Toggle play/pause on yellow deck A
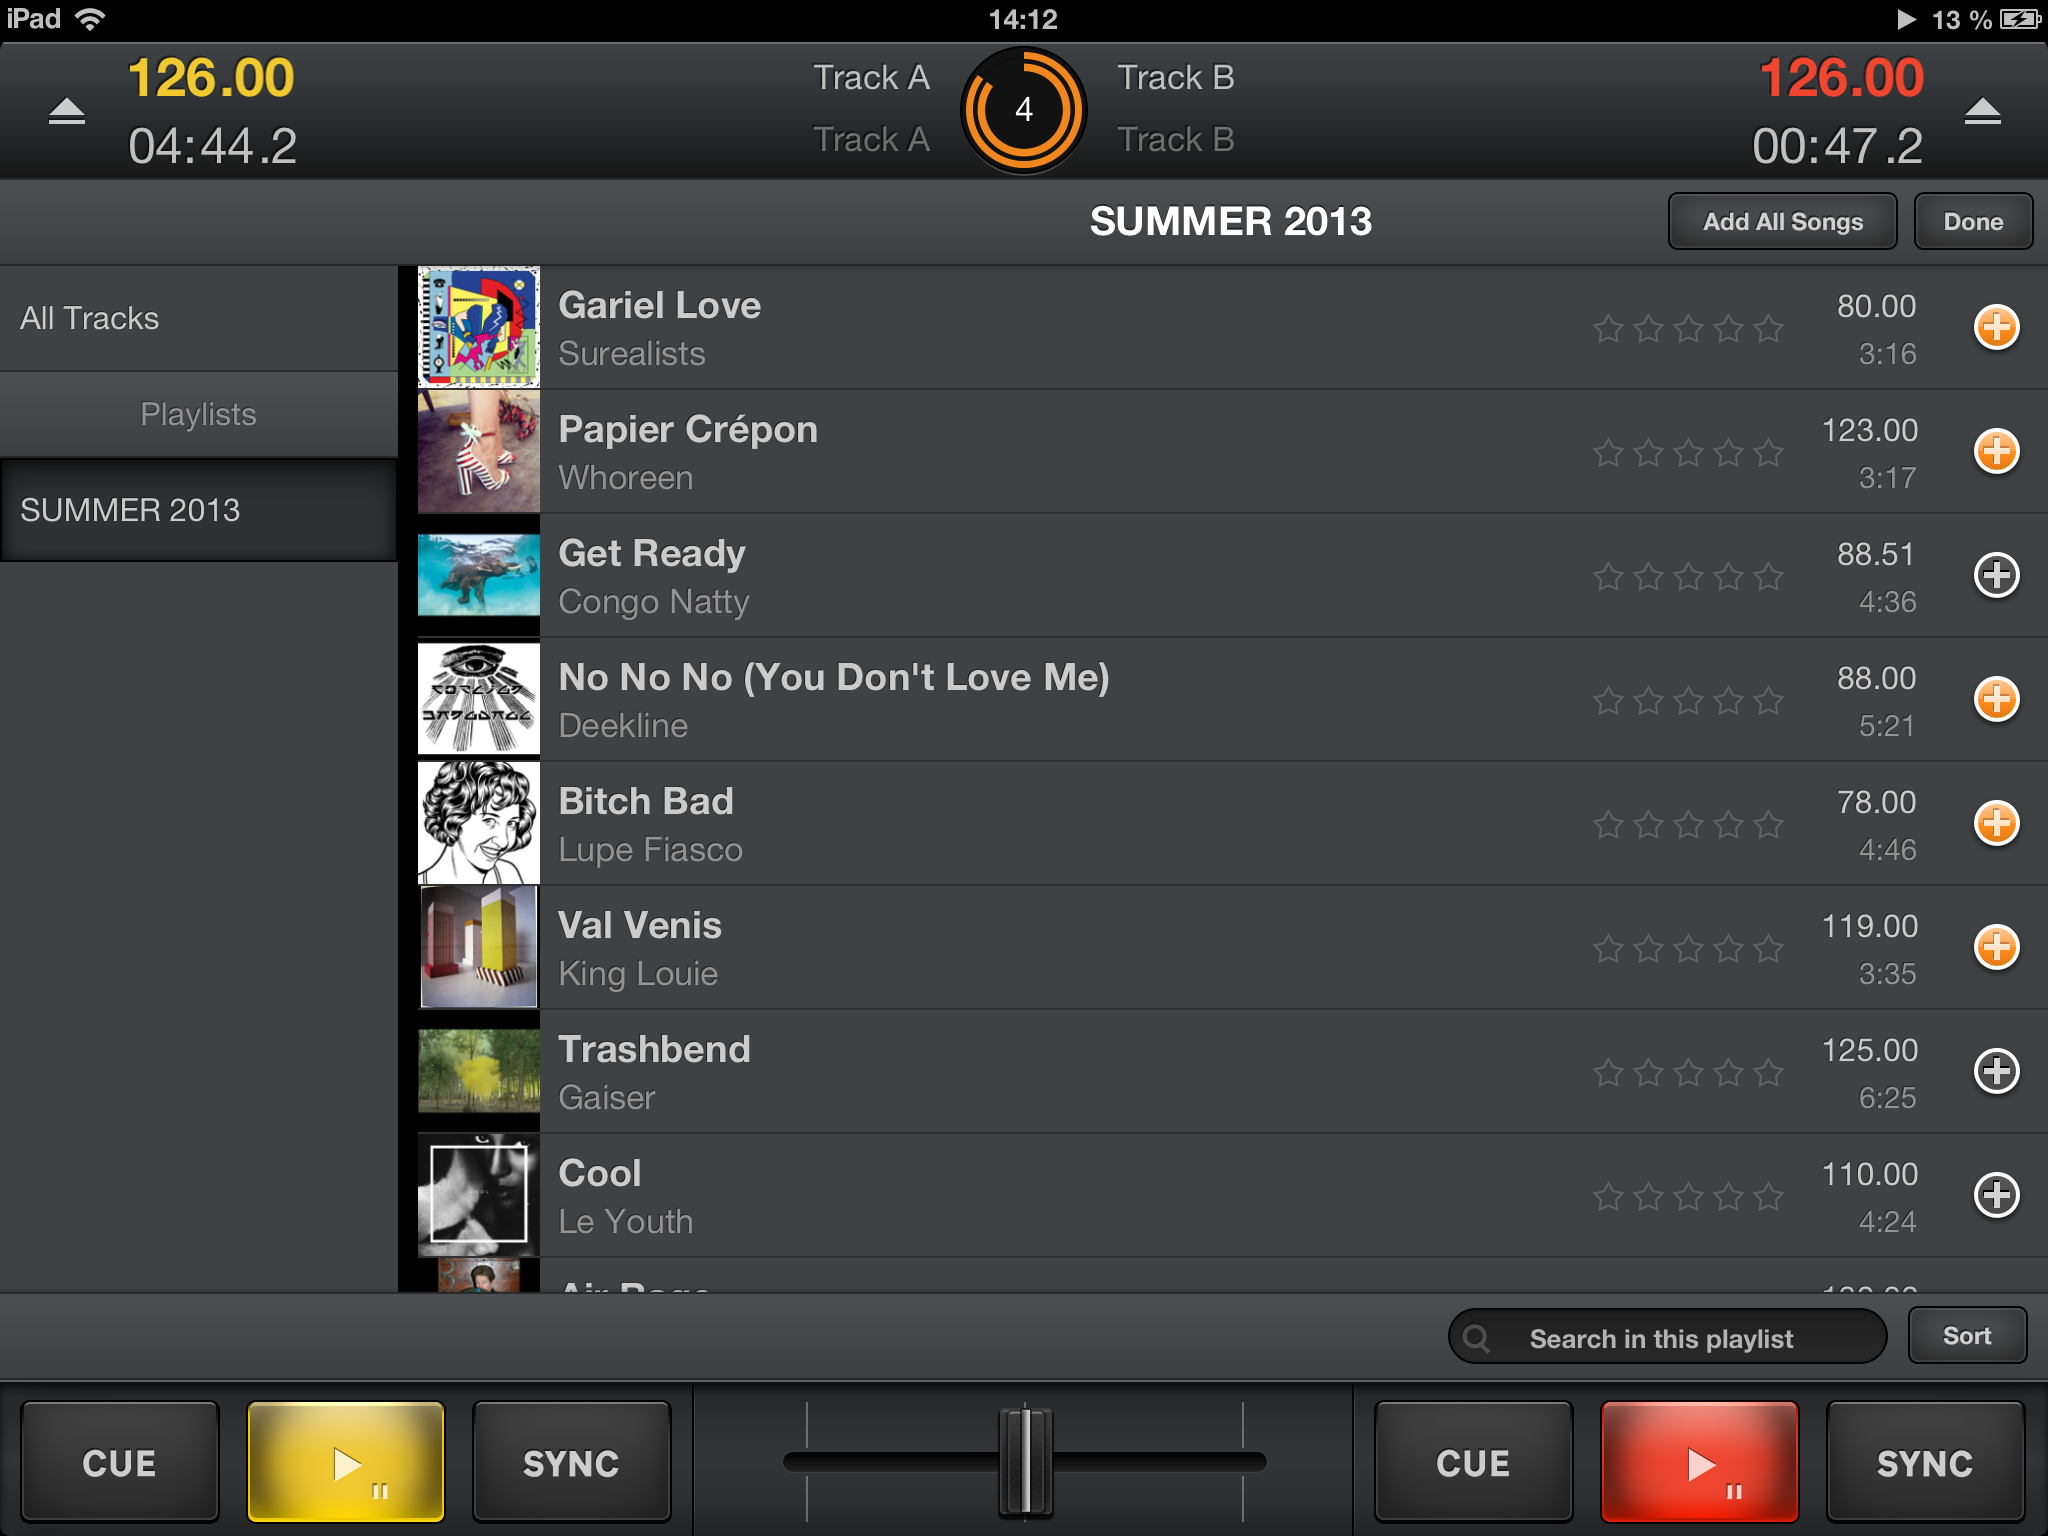This screenshot has width=2048, height=1536. (346, 1462)
